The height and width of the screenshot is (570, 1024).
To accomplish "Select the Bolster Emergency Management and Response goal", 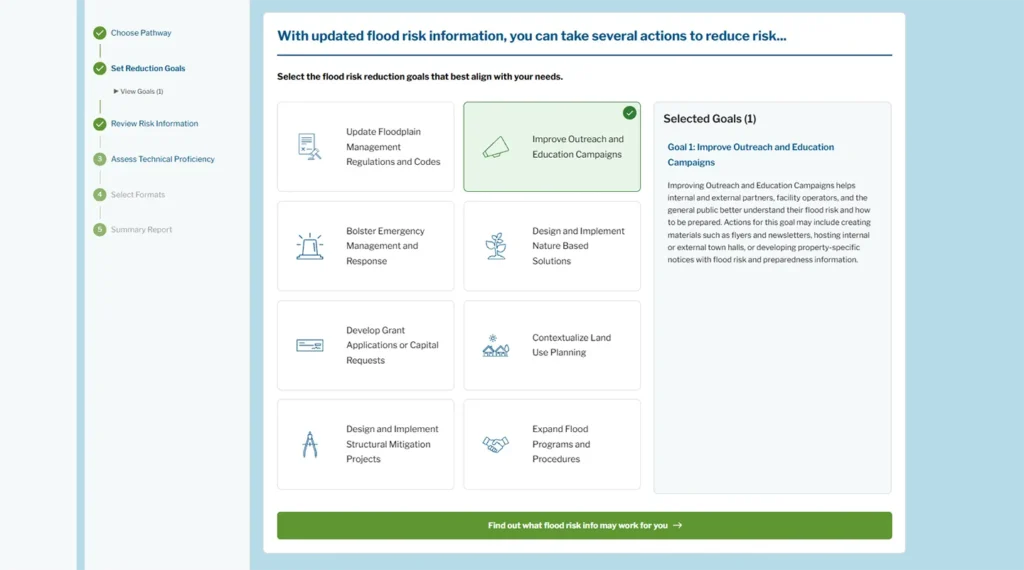I will click(x=366, y=246).
